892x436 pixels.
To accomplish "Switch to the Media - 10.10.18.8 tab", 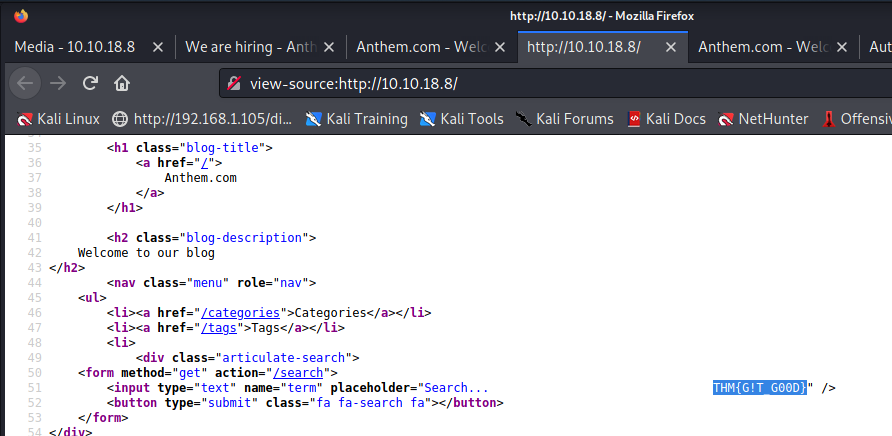I will pos(77,47).
